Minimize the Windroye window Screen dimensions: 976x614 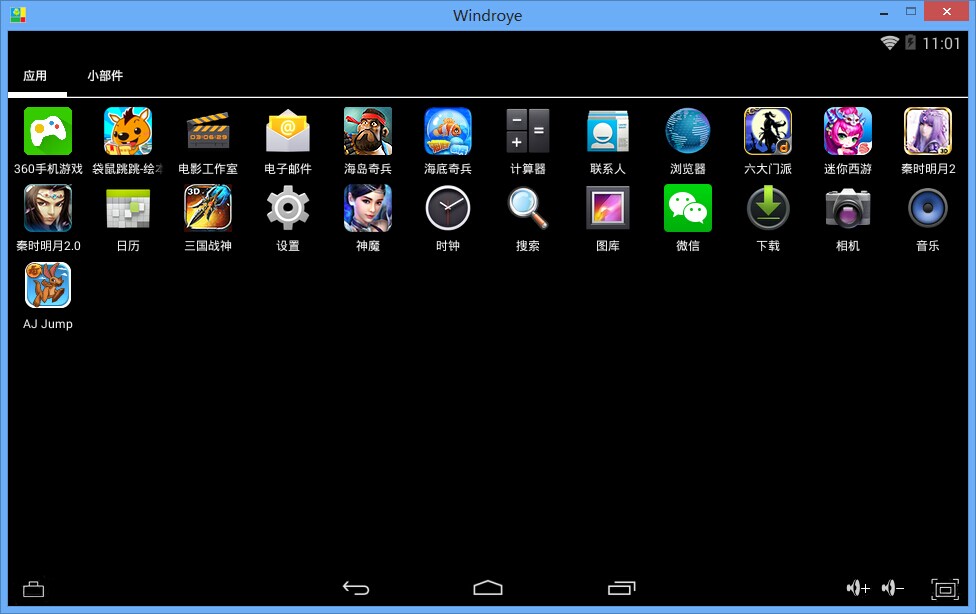(x=883, y=12)
